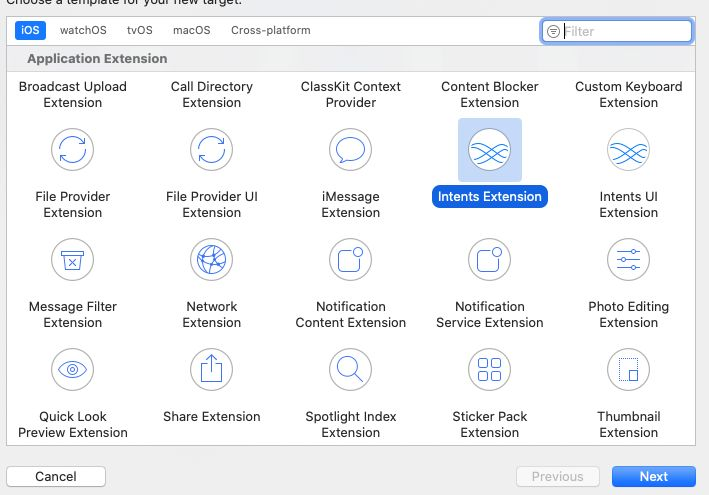The width and height of the screenshot is (709, 495).
Task: Click the "Spotlight Index Extension" label text
Action: [351, 424]
